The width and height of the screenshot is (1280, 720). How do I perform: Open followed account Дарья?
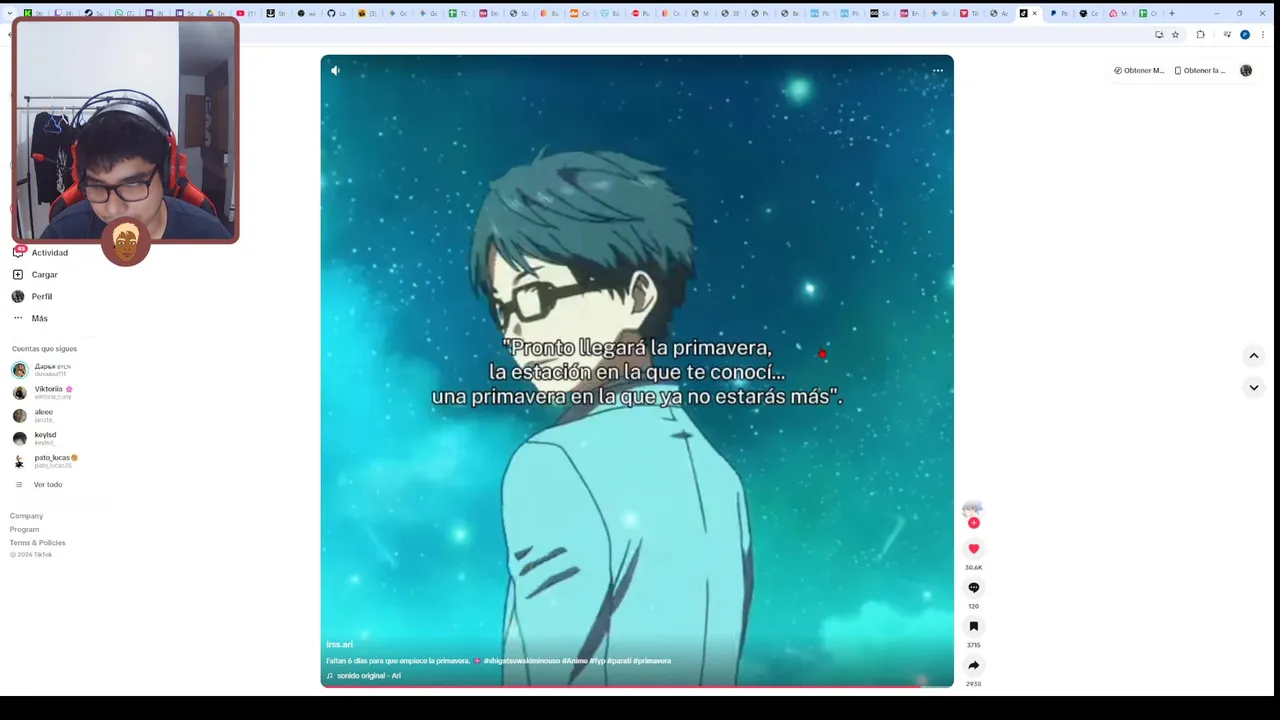point(52,369)
